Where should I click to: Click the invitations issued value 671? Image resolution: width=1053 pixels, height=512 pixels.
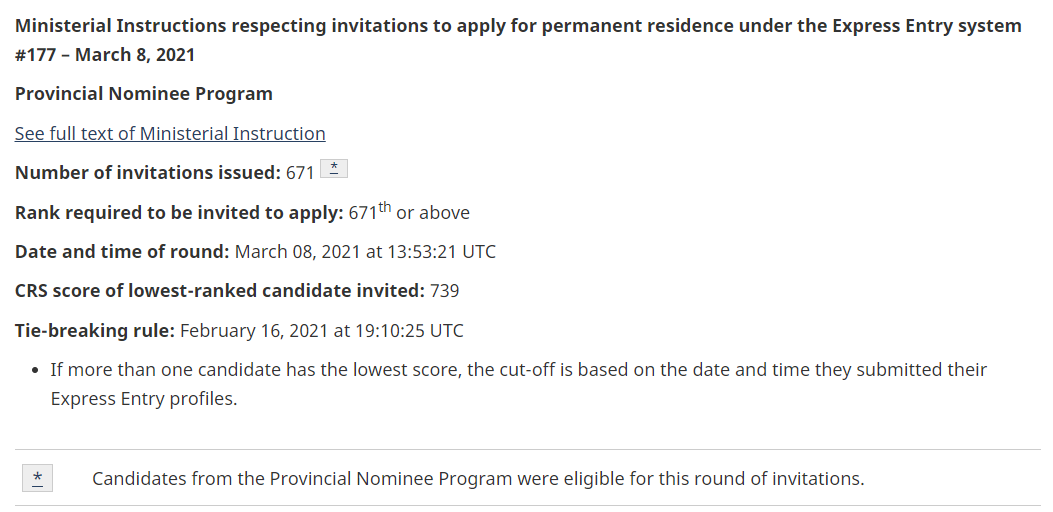click(x=300, y=172)
